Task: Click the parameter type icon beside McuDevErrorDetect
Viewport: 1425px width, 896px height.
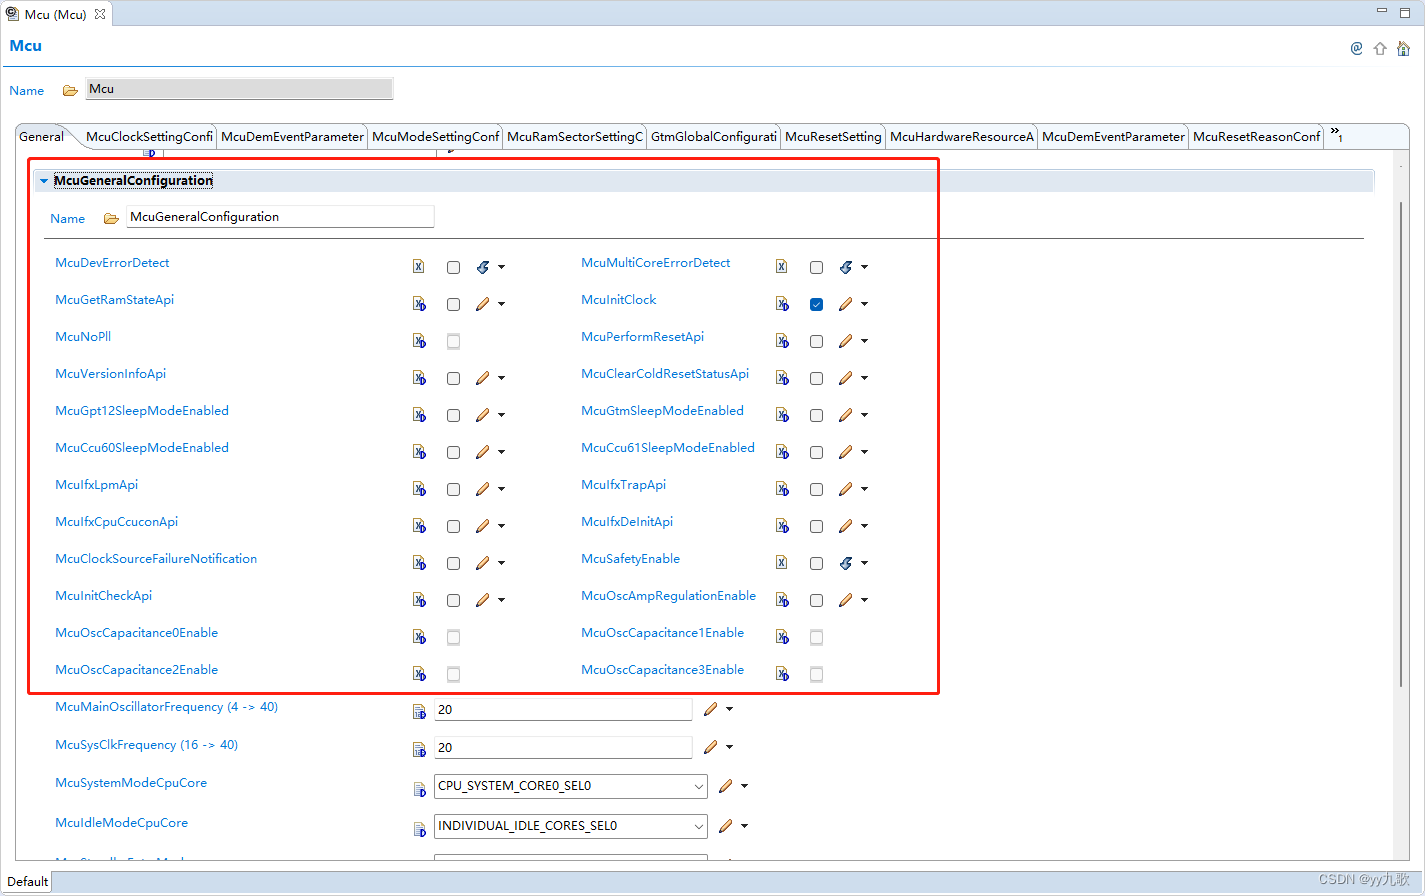Action: pos(419,267)
